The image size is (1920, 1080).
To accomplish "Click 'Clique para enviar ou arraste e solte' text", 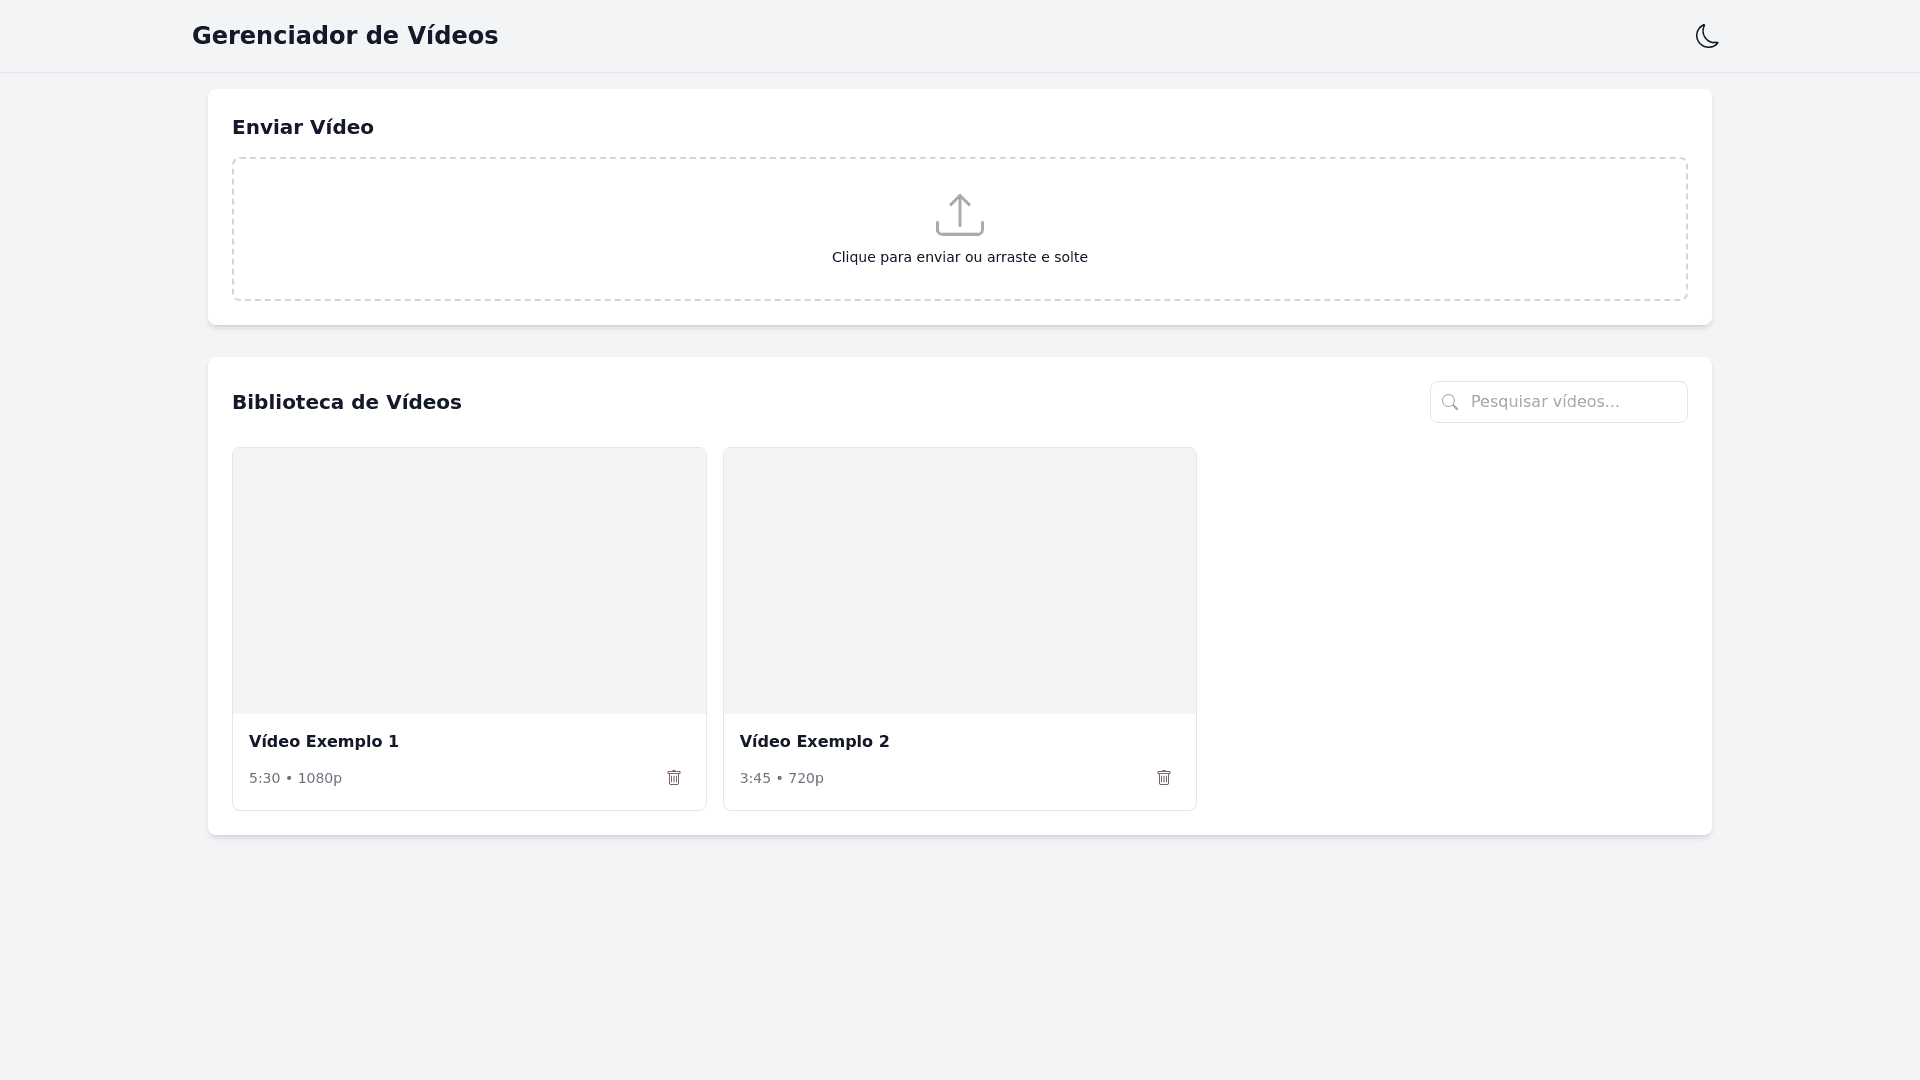I will (959, 257).
